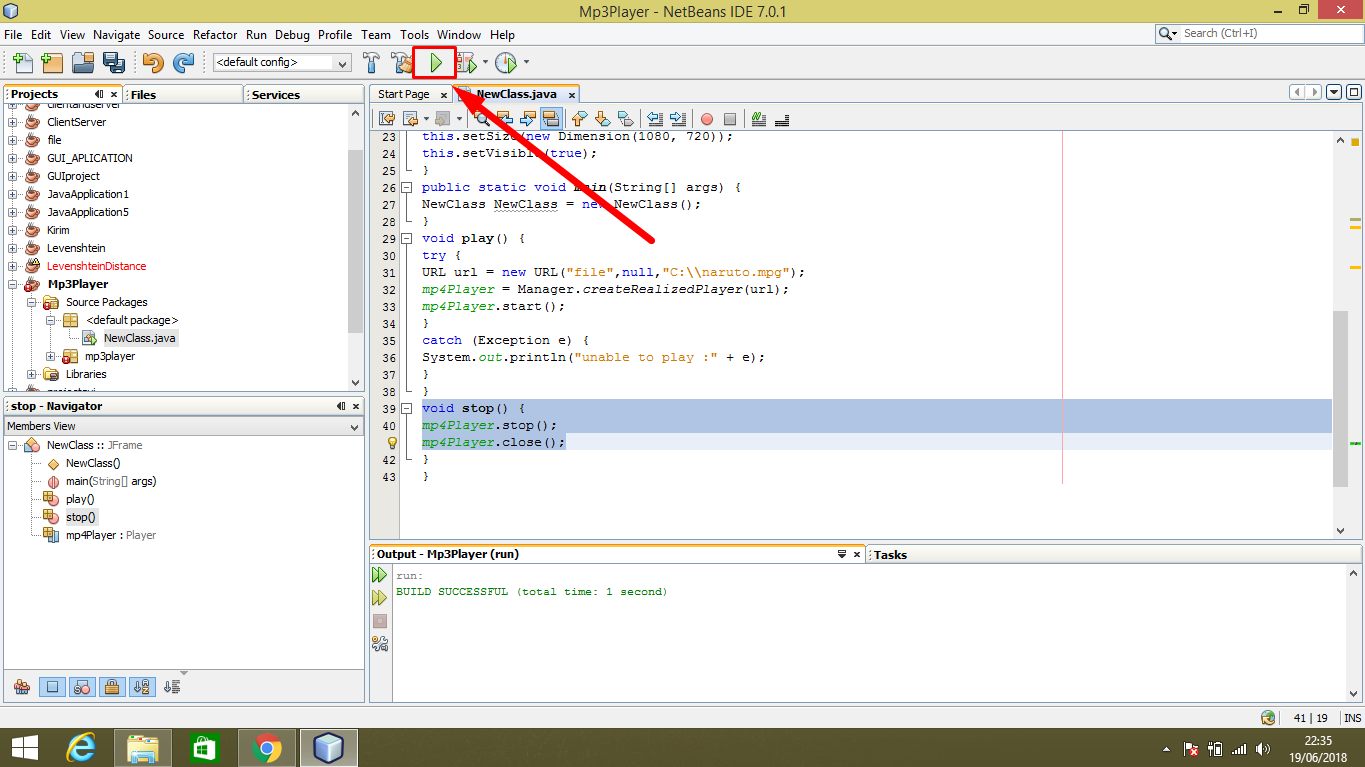Click the Run Project green play button

pos(435,63)
